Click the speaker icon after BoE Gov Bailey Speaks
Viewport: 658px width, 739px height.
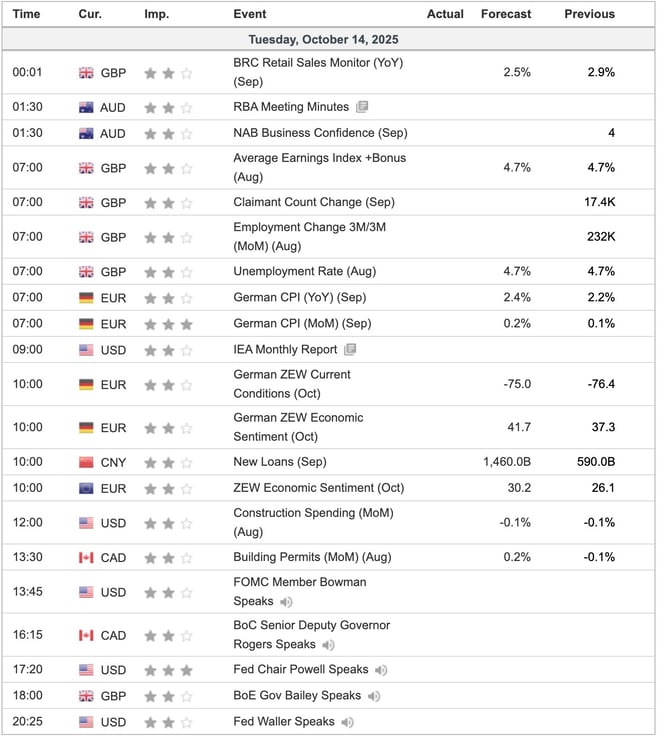(x=374, y=696)
